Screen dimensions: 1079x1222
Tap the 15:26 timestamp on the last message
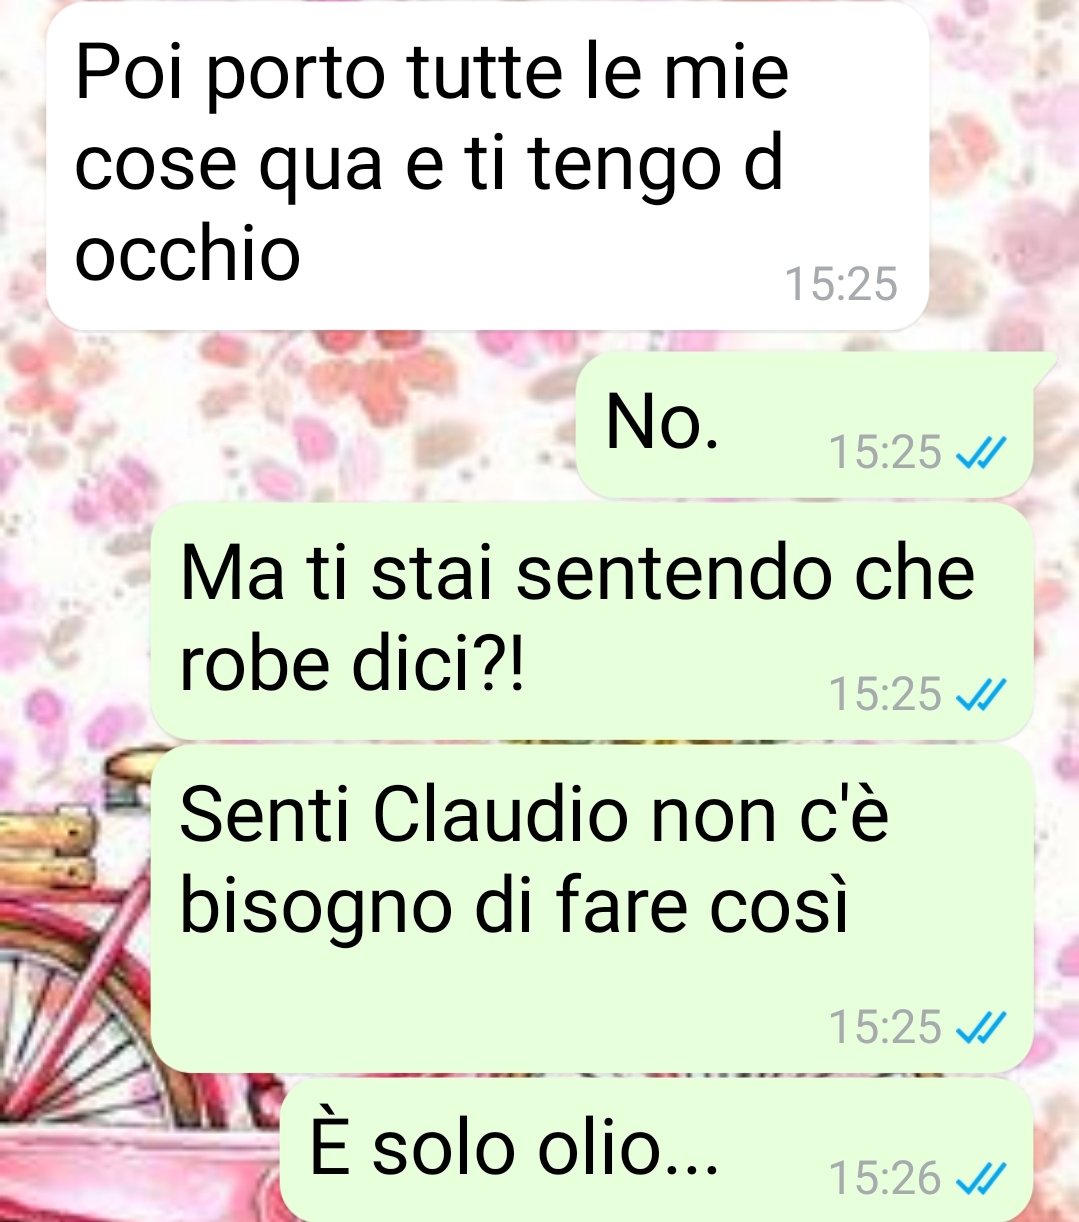tap(886, 1178)
